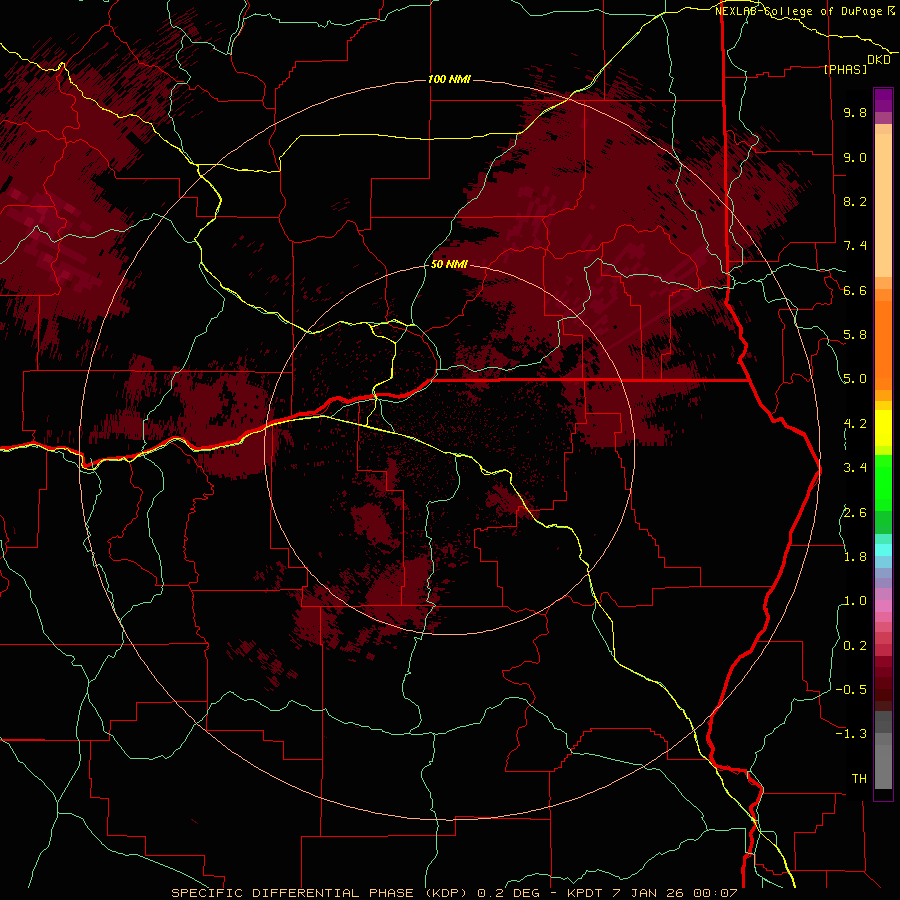The height and width of the screenshot is (900, 900).
Task: Click the 100 NMI range ring label
Action: tap(449, 79)
